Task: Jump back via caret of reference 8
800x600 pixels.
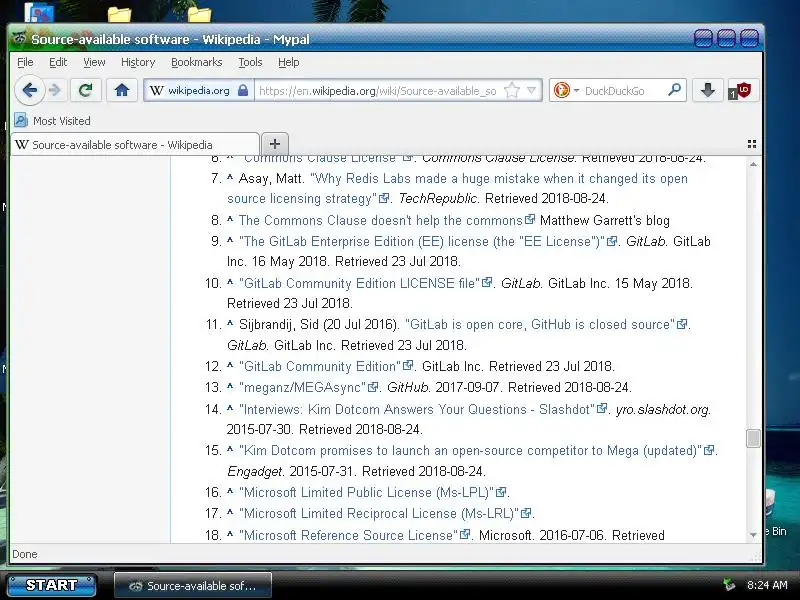Action: click(230, 219)
